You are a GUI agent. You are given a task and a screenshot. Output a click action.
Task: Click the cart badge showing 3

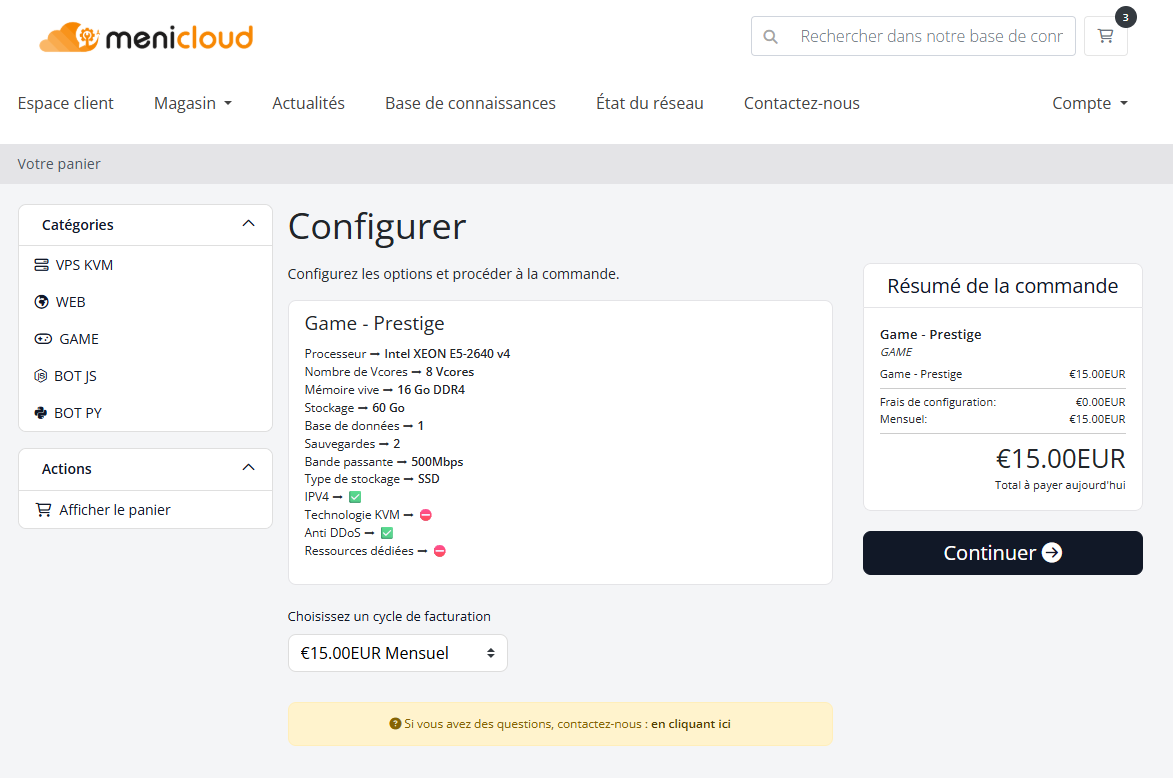click(1125, 17)
